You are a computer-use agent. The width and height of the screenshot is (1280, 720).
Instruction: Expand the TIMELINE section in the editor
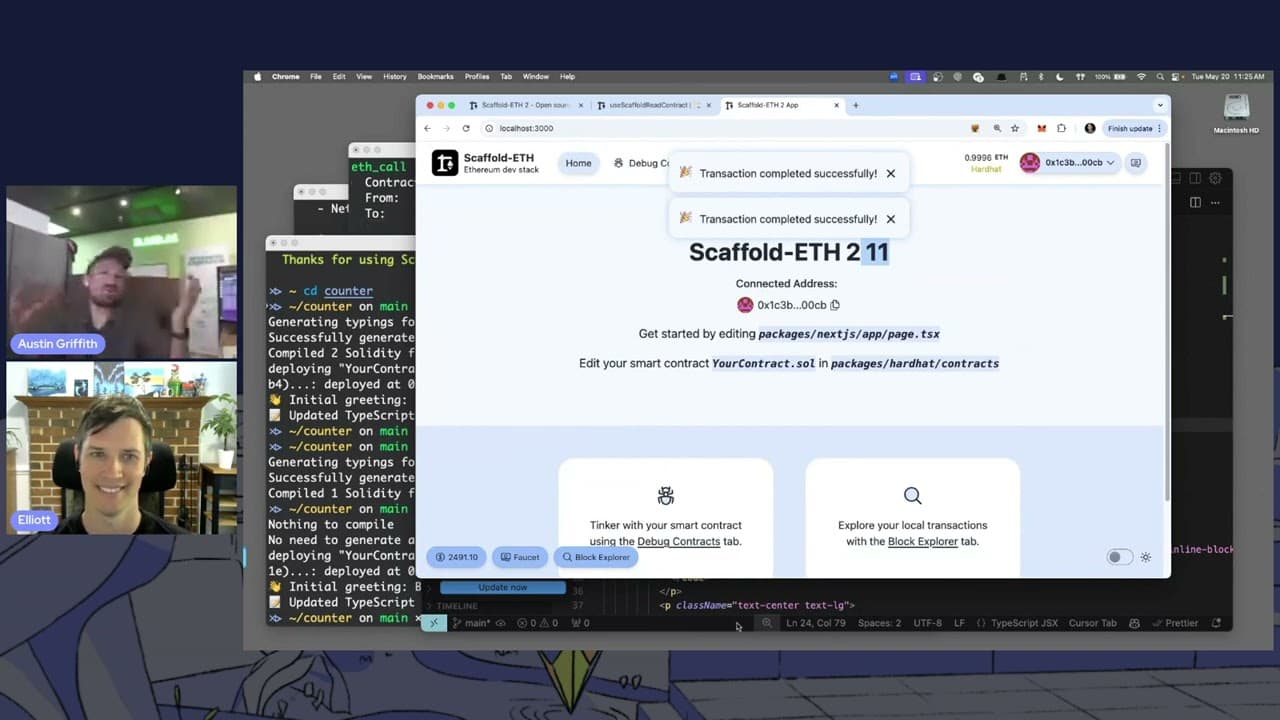(457, 606)
